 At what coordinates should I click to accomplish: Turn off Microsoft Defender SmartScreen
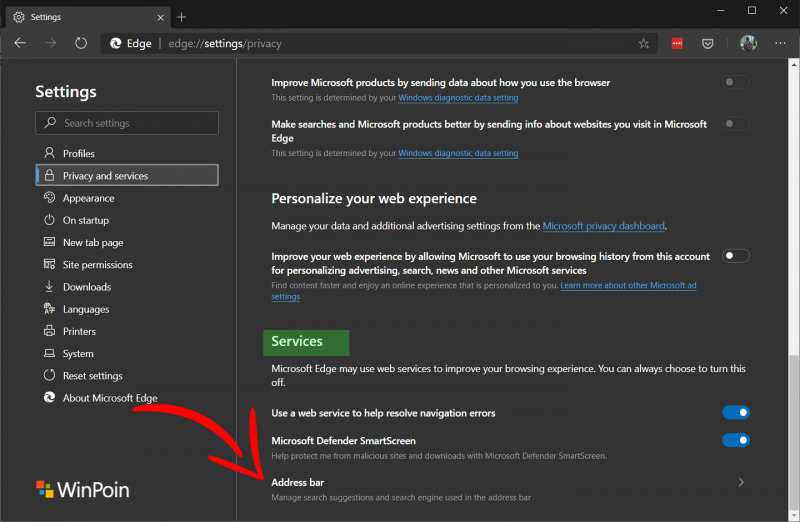pos(736,440)
